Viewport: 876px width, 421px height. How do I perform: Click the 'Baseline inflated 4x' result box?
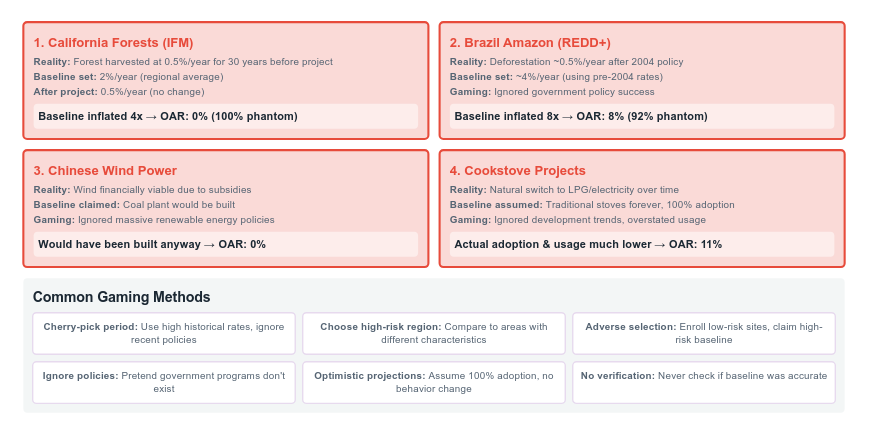226,117
